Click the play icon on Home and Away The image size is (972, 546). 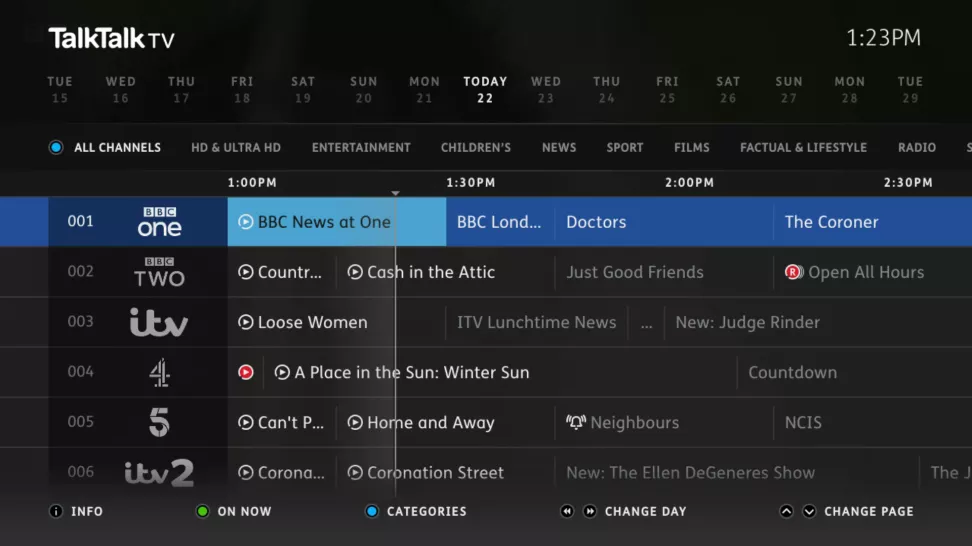click(x=355, y=423)
